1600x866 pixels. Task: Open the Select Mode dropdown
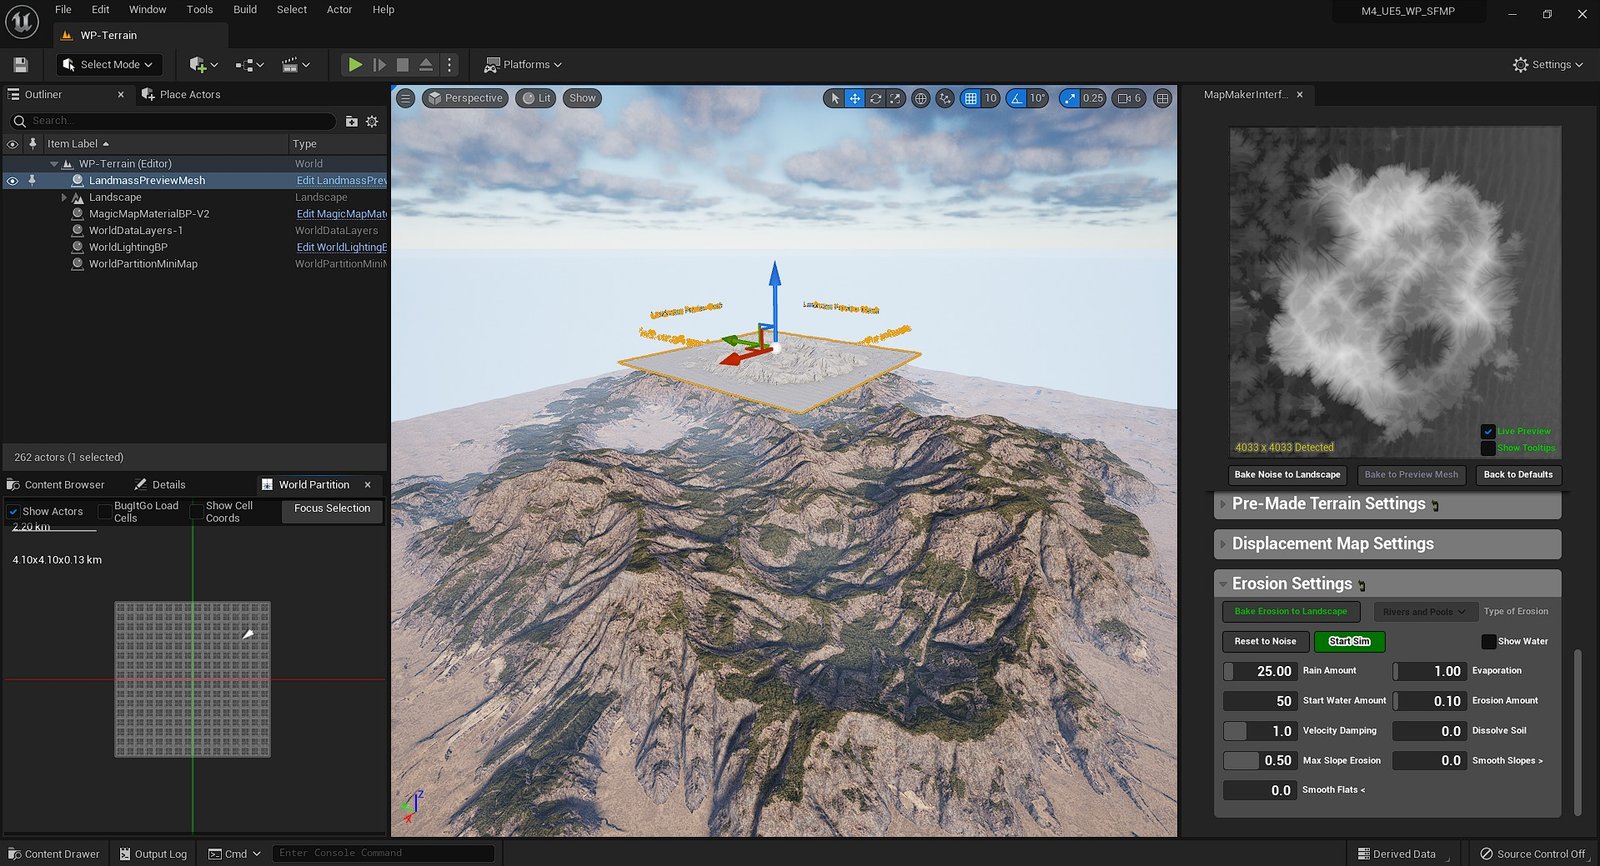tap(109, 65)
